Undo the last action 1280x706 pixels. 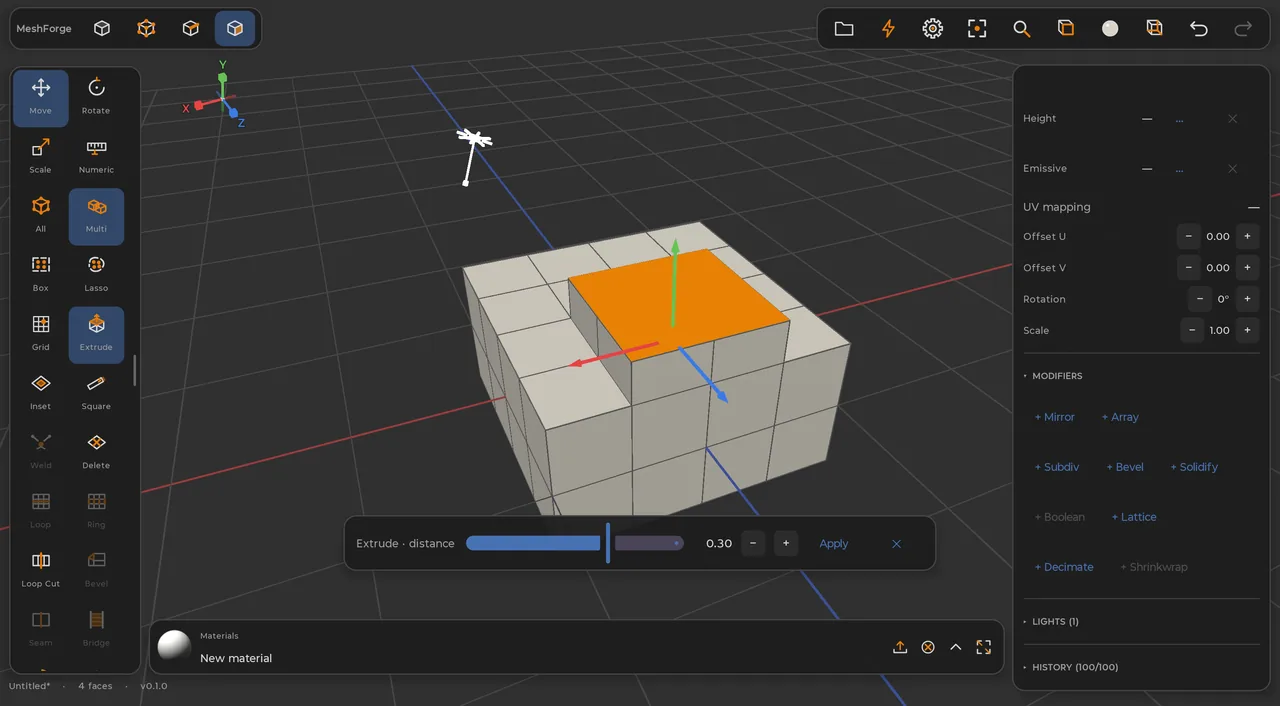(x=1199, y=29)
